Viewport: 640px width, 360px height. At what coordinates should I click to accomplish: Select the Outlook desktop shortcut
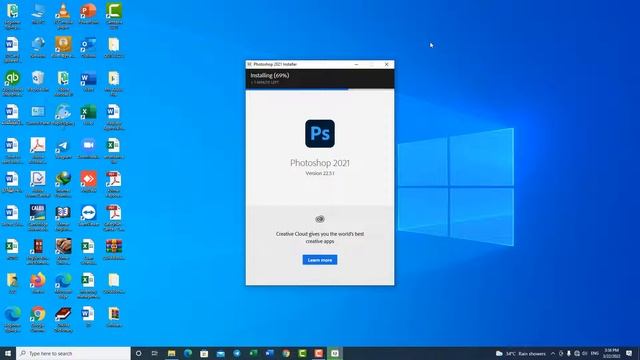point(89,47)
